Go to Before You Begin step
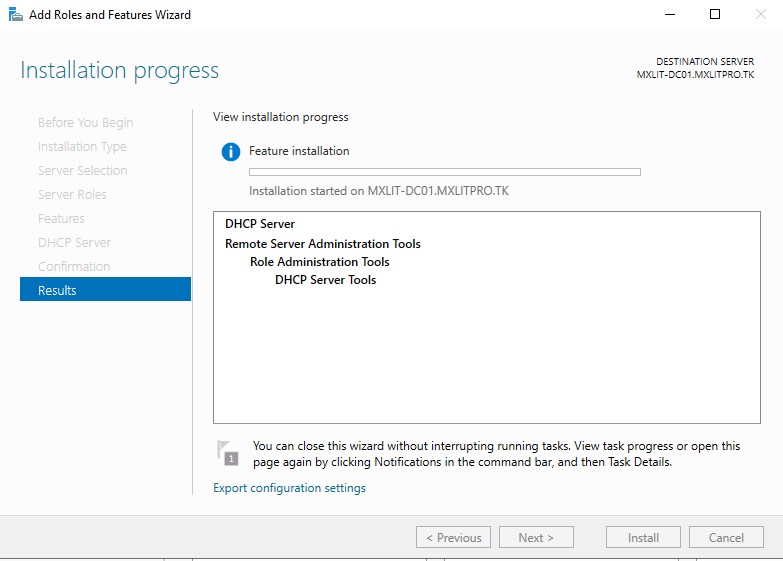 coord(85,122)
